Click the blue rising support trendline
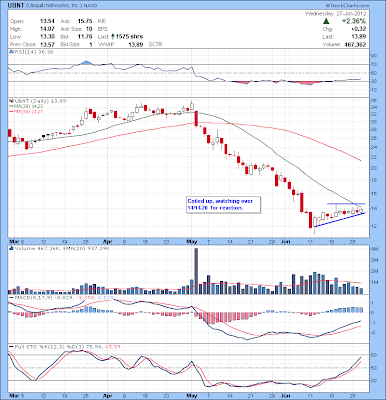This screenshot has width=386, height=400. click(339, 220)
